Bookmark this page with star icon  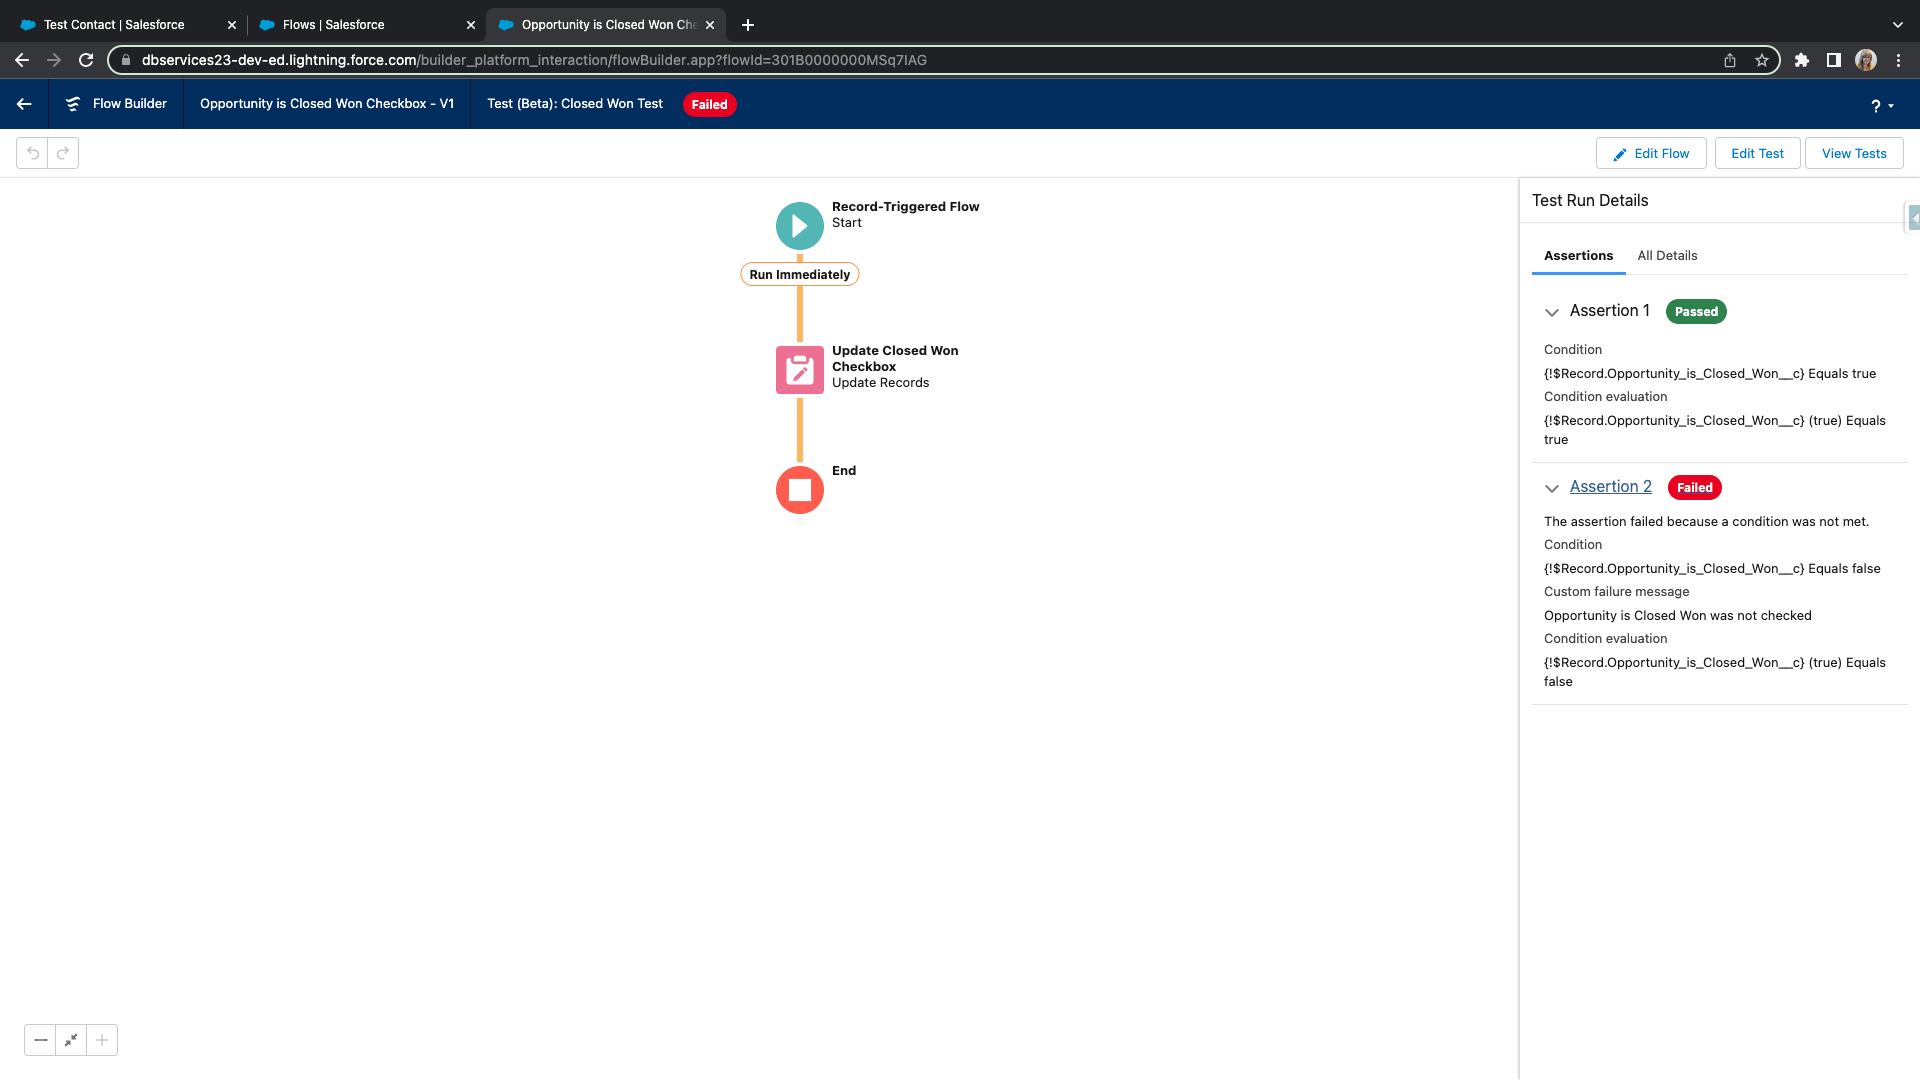[x=1762, y=60]
